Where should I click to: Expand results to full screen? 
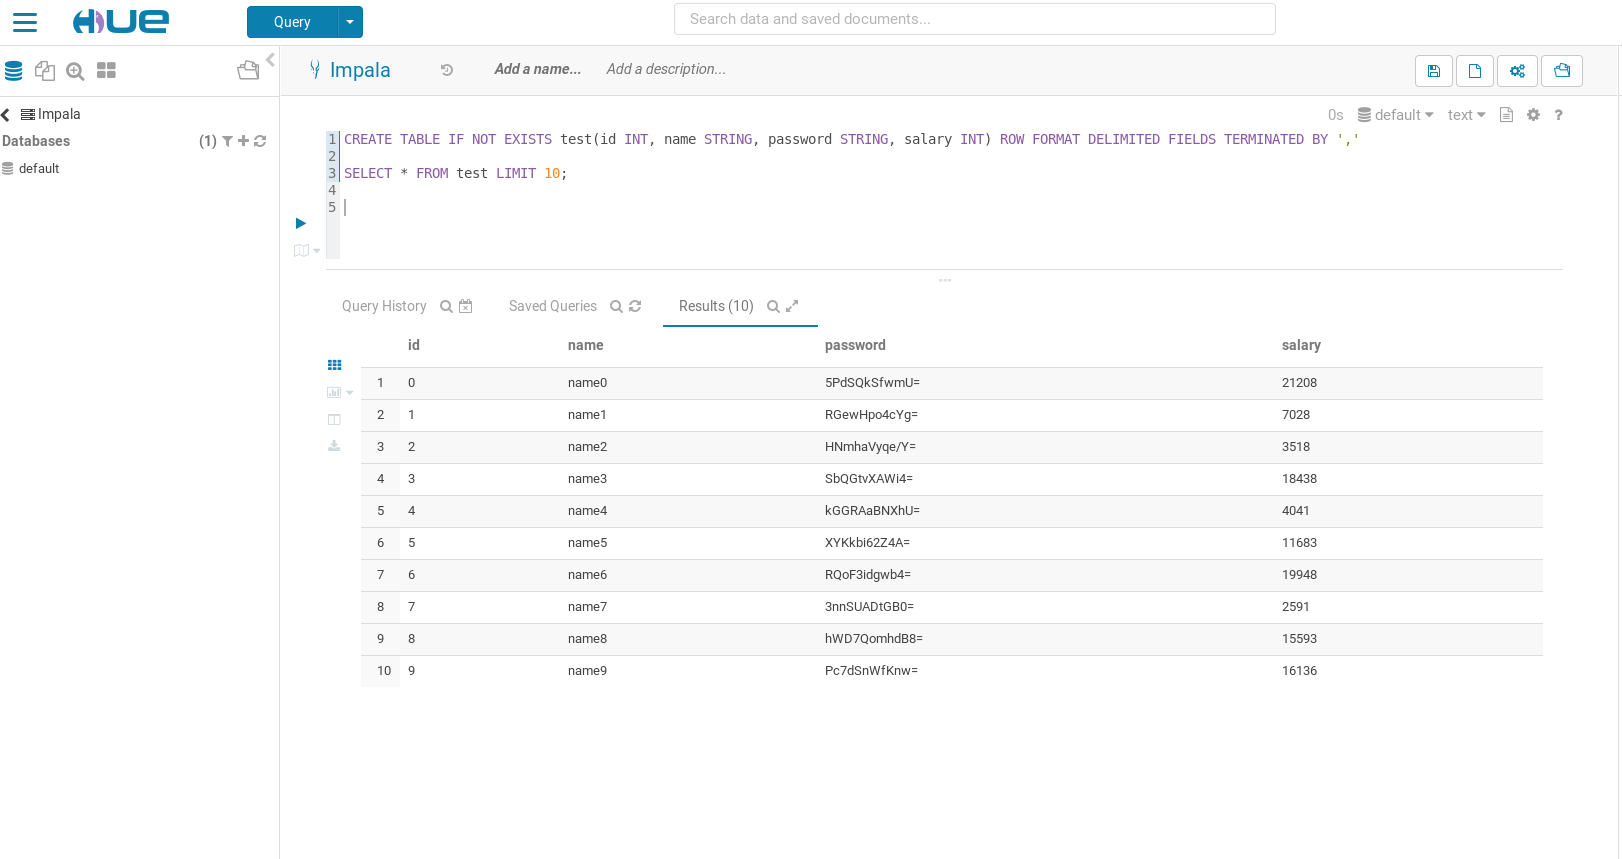pos(792,306)
